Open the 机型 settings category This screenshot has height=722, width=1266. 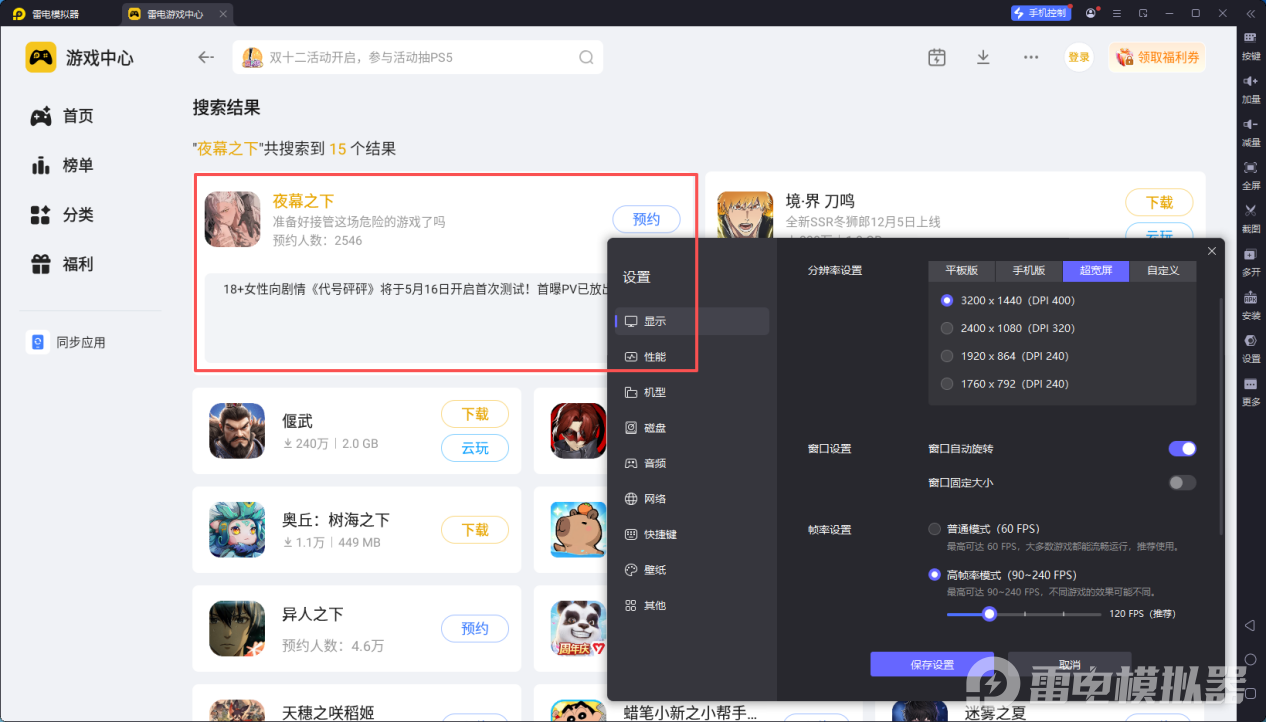(x=692, y=392)
